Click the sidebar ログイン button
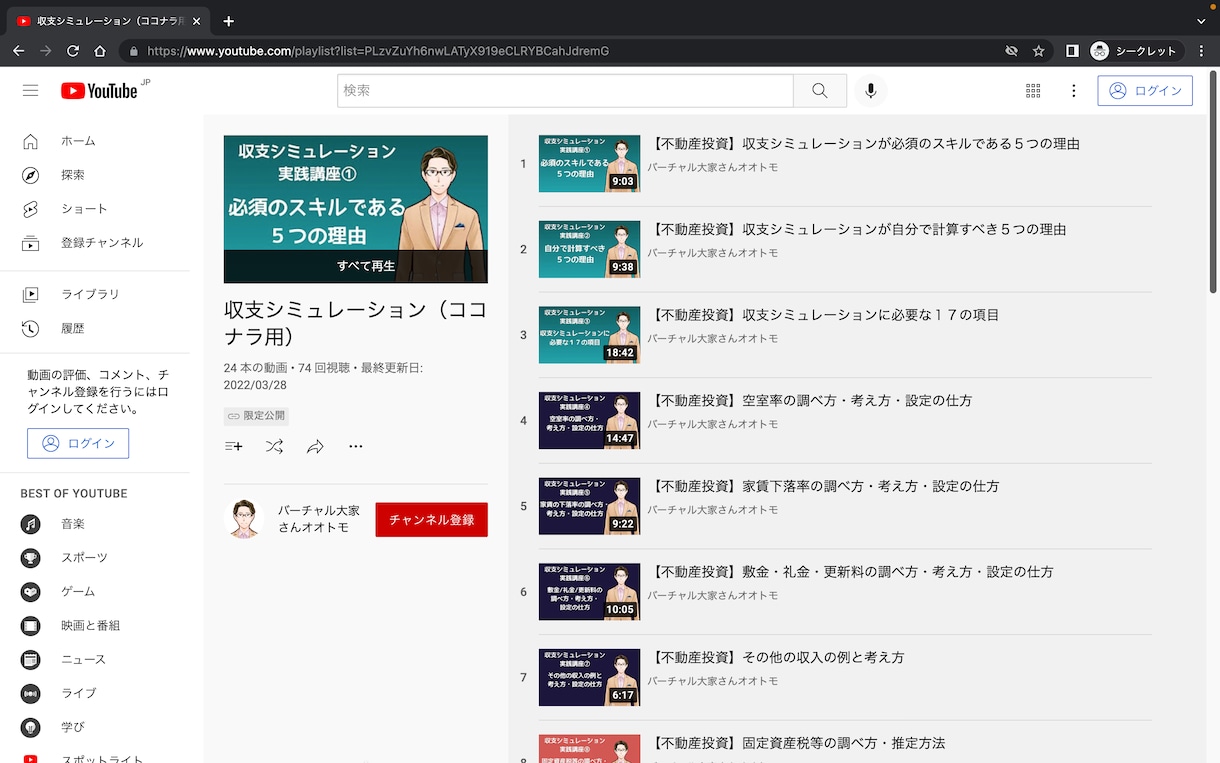The width and height of the screenshot is (1220, 763). (x=78, y=443)
